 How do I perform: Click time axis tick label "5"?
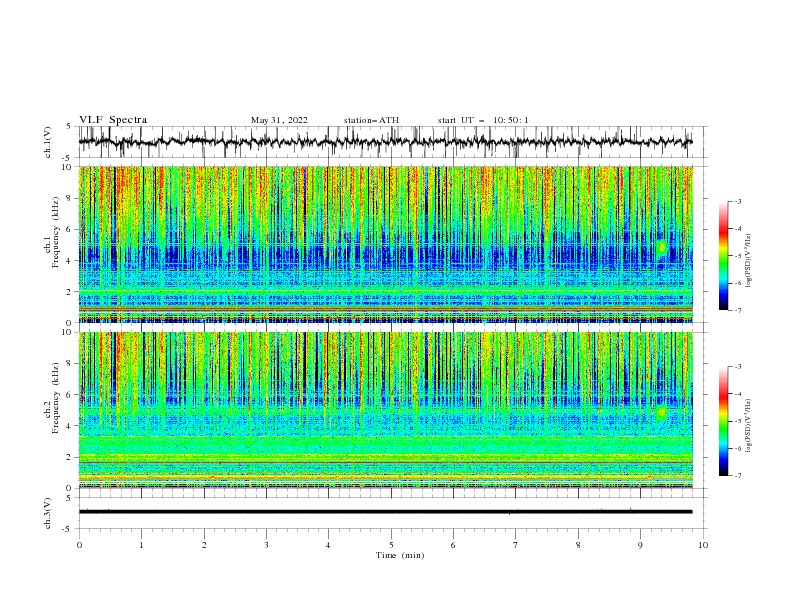(x=391, y=545)
